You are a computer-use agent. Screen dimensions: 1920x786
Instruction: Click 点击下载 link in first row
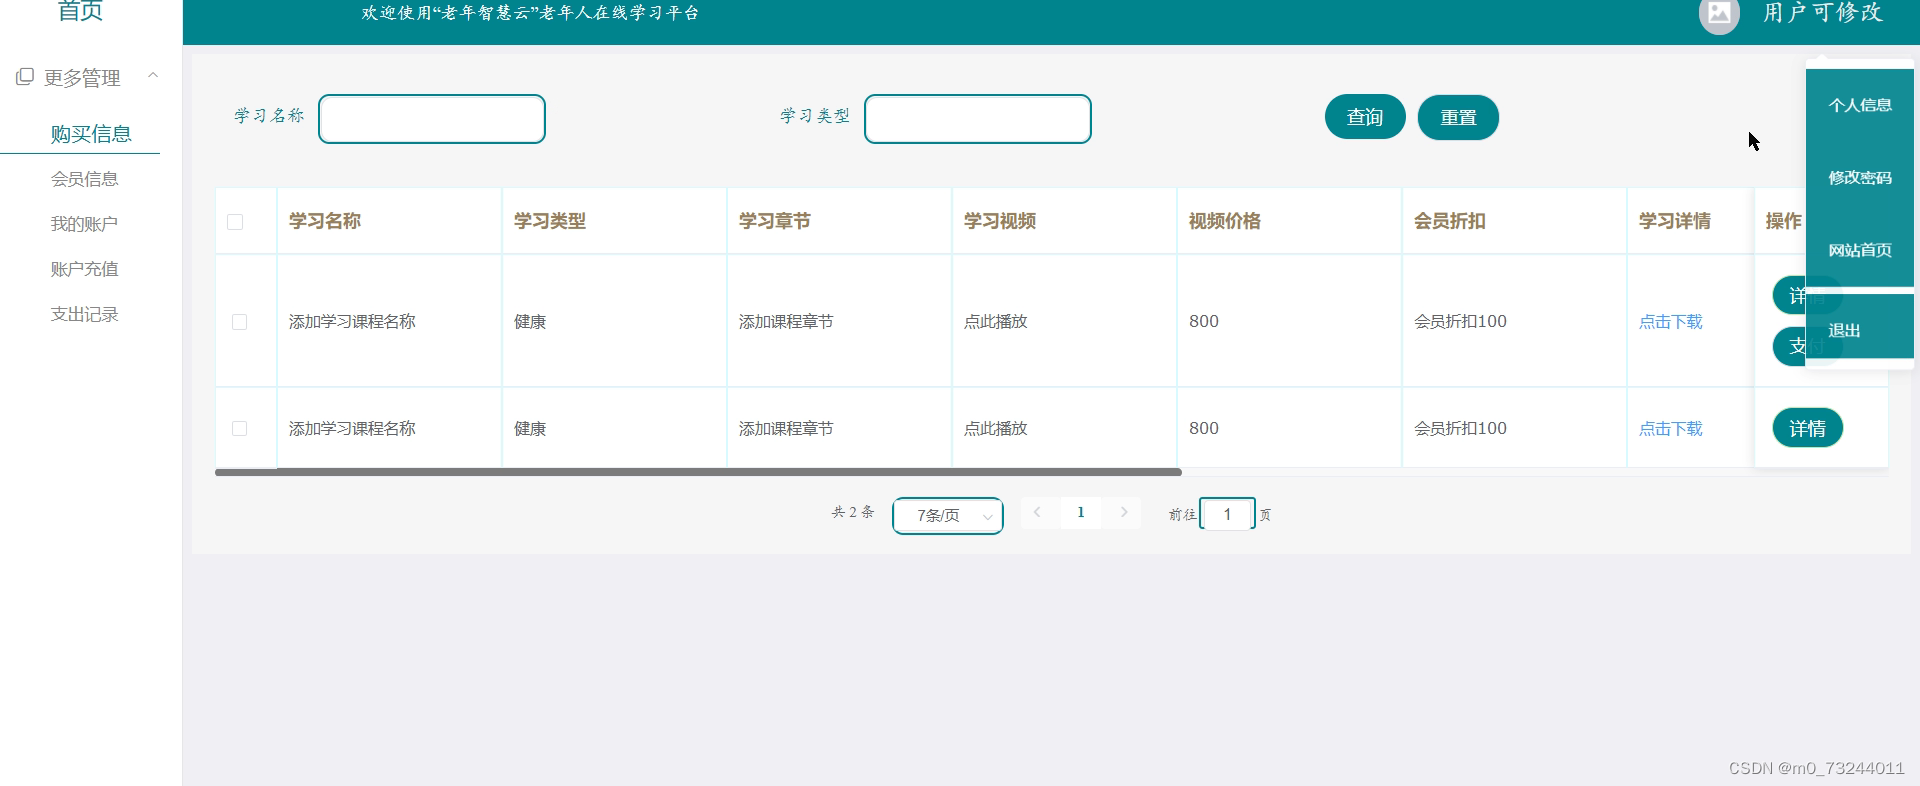pyautogui.click(x=1670, y=322)
